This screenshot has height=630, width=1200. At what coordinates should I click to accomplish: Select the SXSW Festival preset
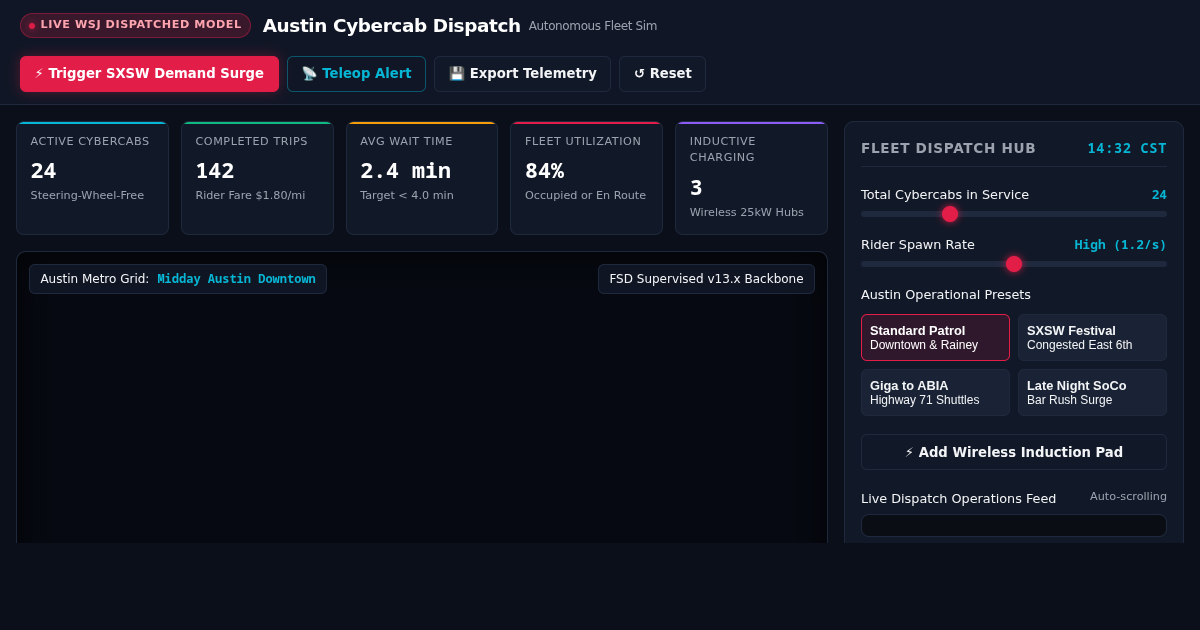(x=1092, y=338)
